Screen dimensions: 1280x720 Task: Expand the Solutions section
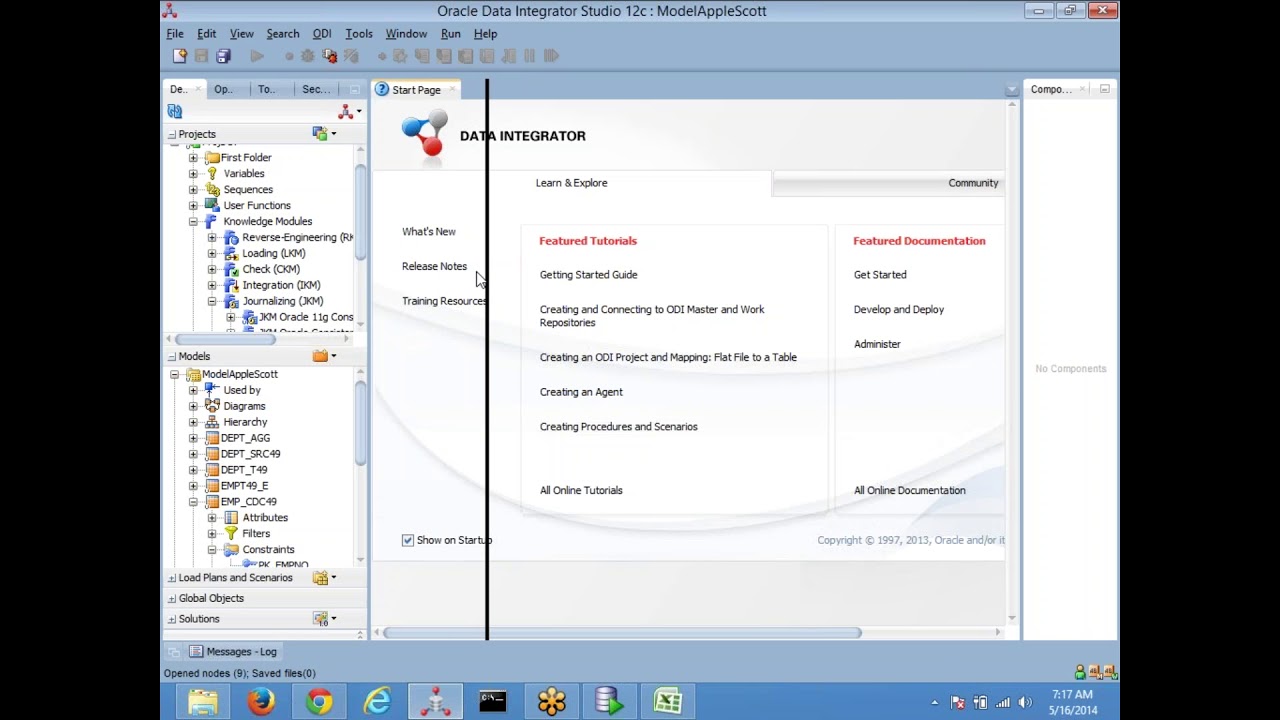pyautogui.click(x=172, y=619)
